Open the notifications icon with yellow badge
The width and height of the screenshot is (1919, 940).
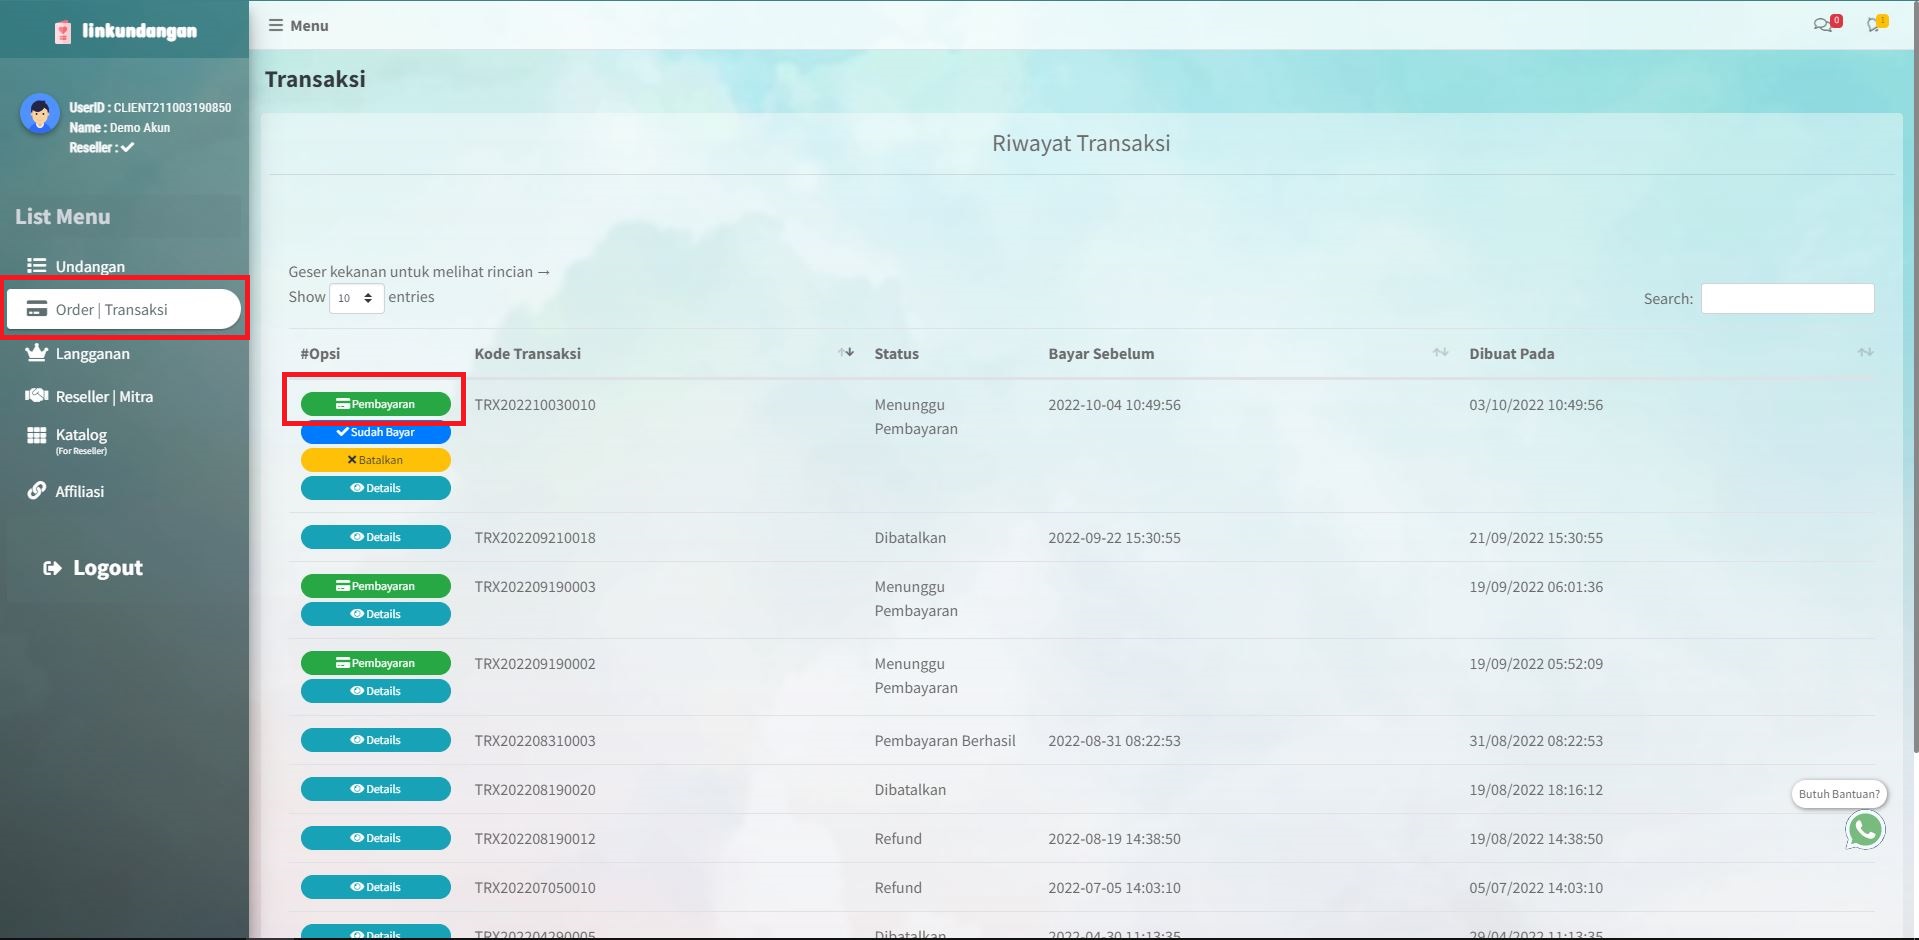point(1875,24)
